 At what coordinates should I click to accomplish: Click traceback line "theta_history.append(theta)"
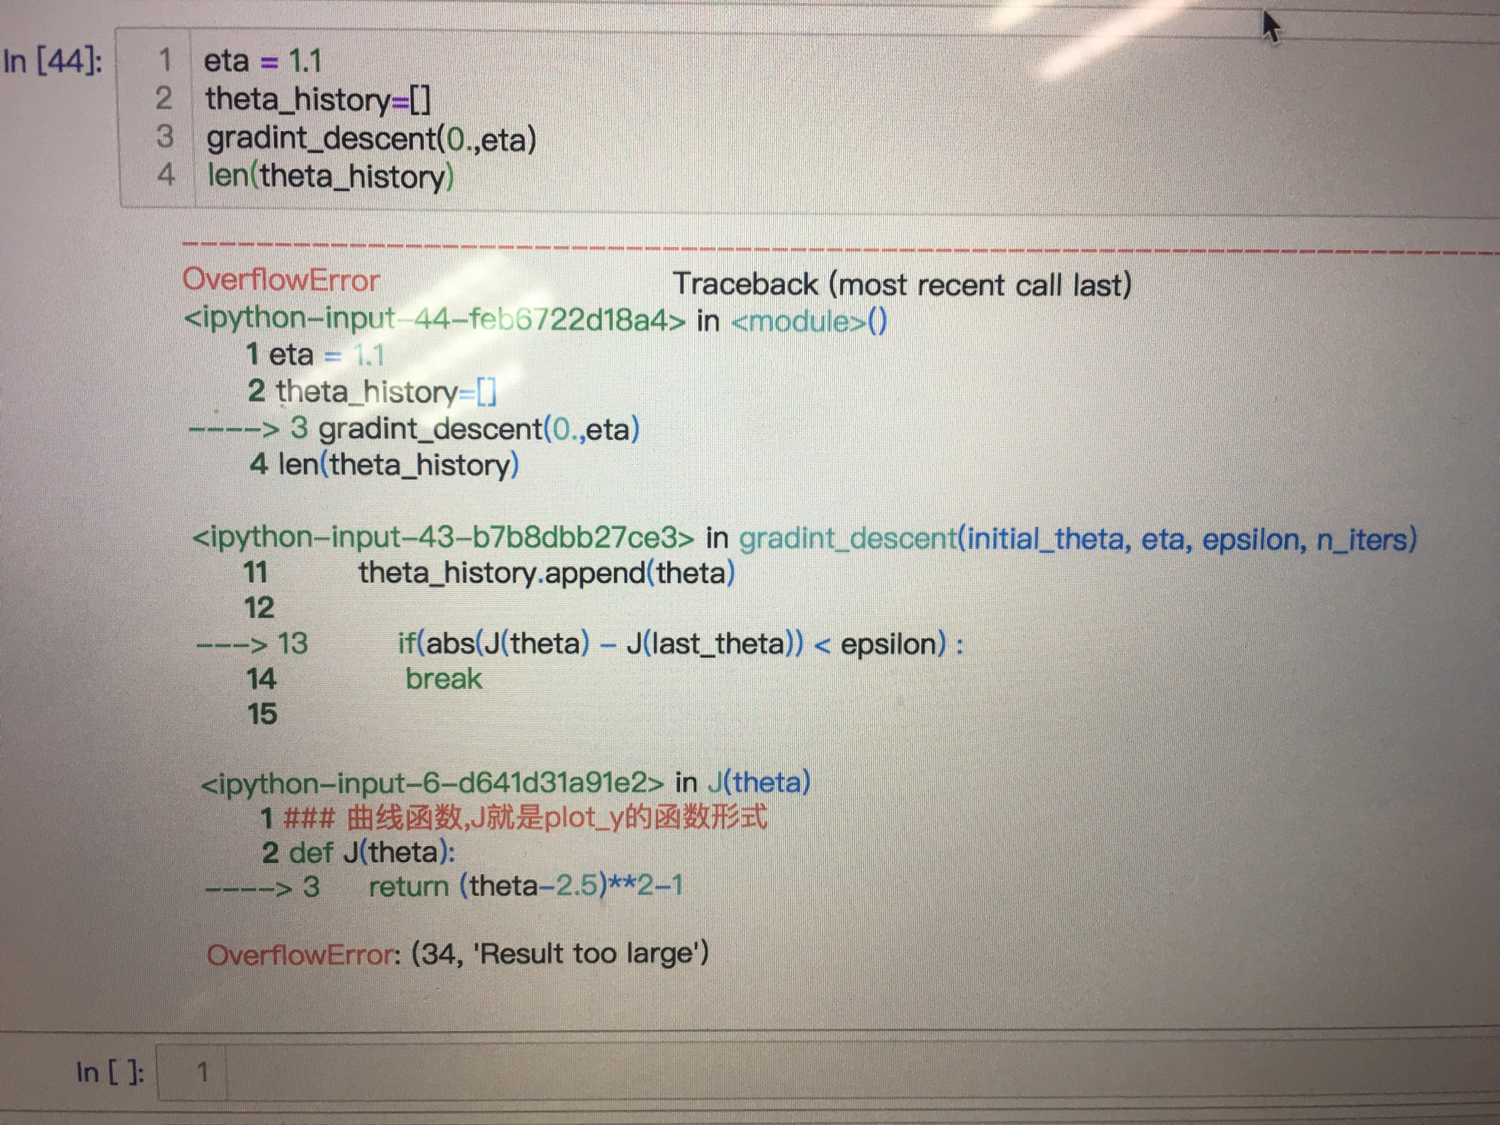[547, 573]
